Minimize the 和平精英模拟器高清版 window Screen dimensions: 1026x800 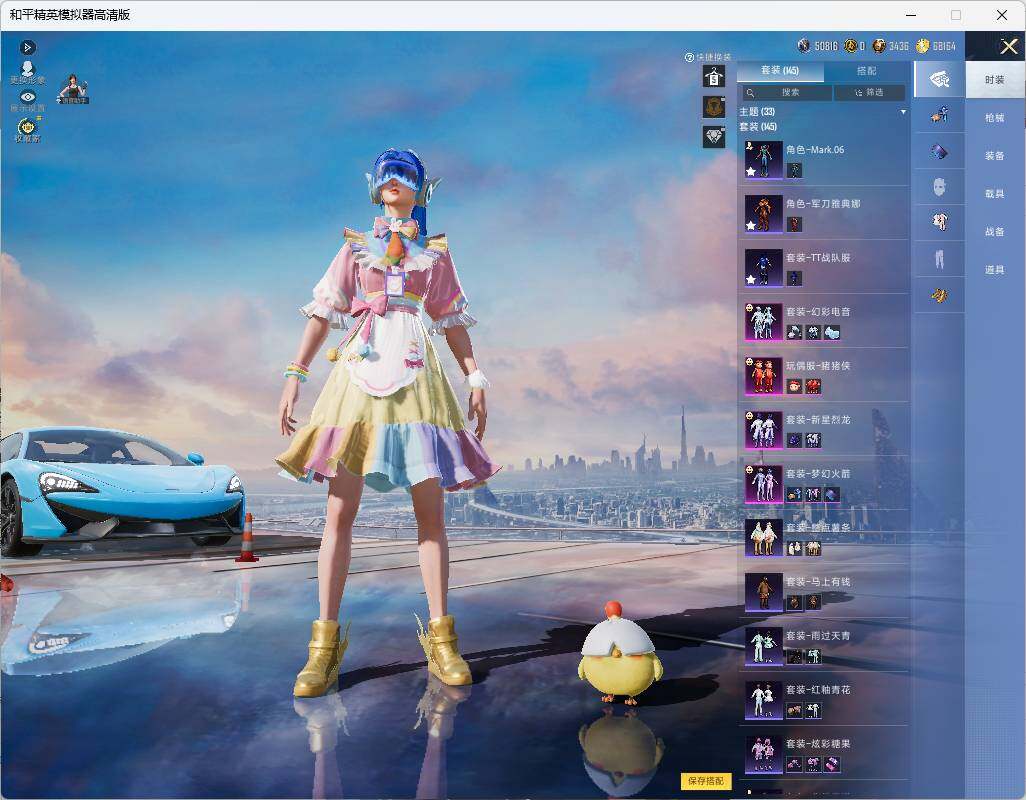911,15
